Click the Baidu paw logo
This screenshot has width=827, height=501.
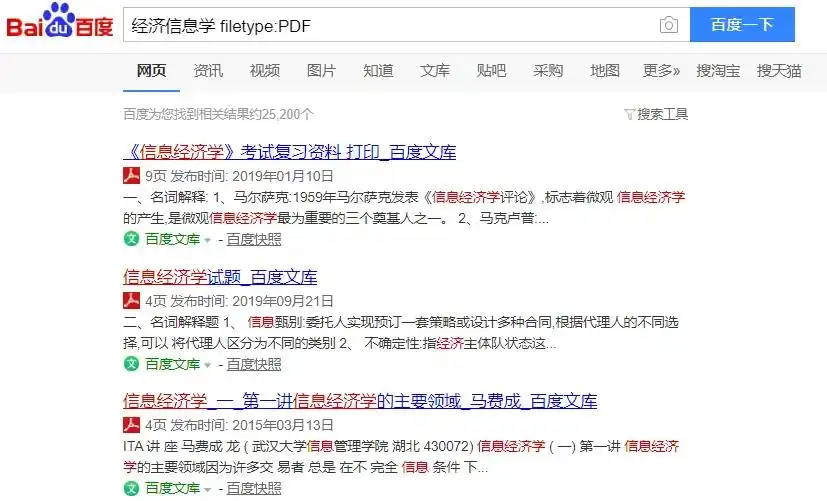59,26
